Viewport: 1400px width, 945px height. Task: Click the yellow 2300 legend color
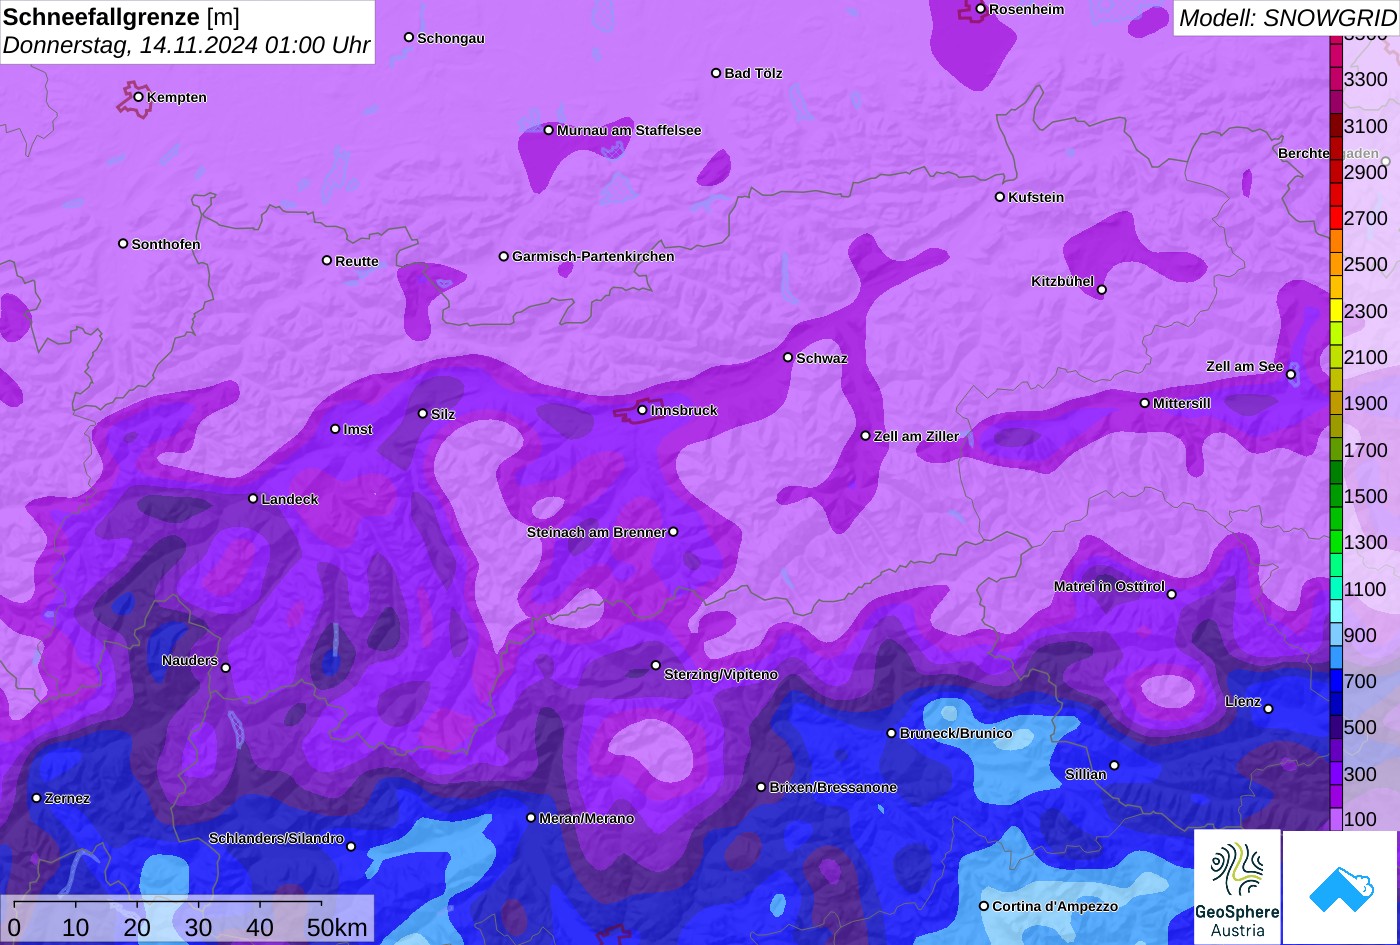click(1336, 311)
